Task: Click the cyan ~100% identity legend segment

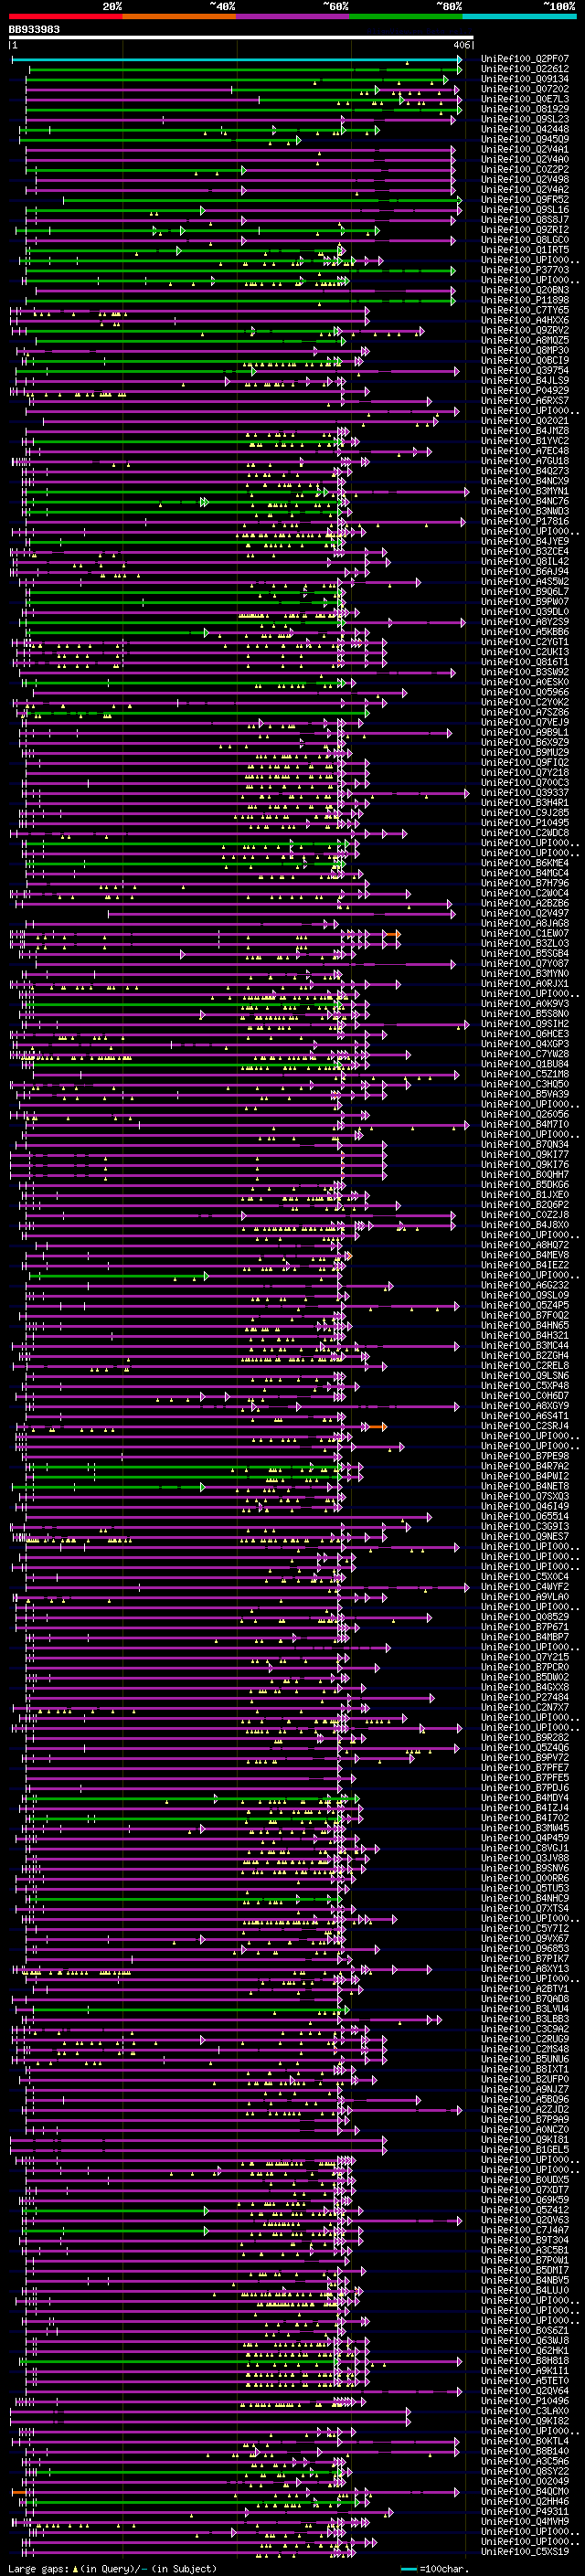Action: pyautogui.click(x=519, y=17)
